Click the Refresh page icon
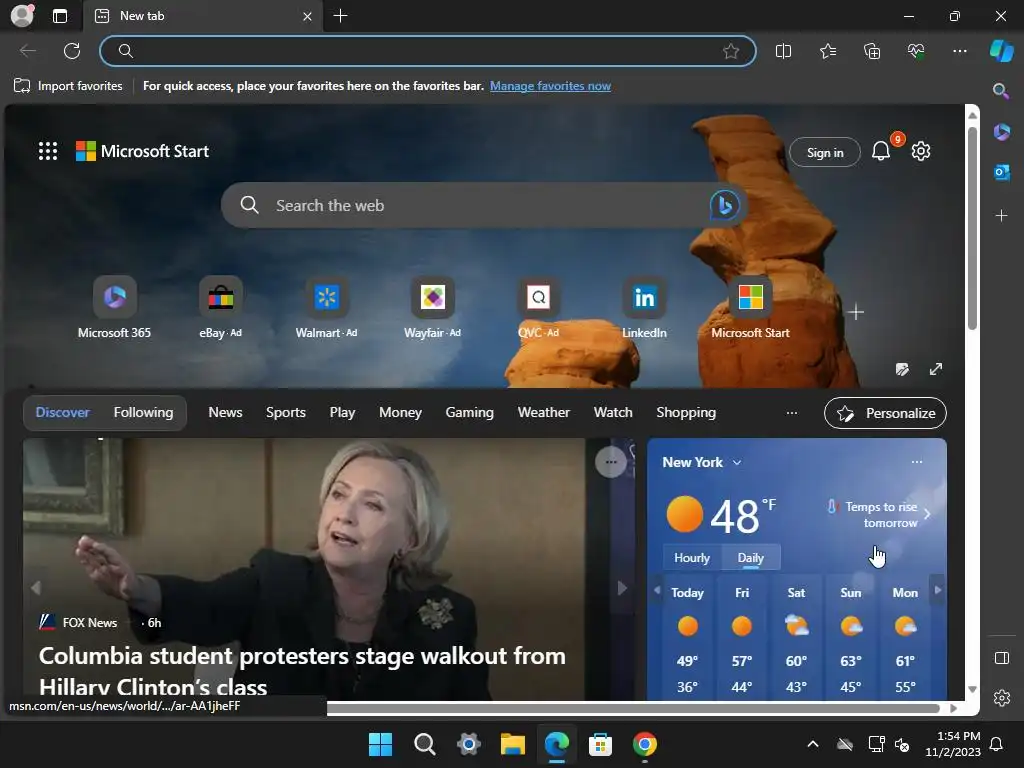 click(72, 51)
